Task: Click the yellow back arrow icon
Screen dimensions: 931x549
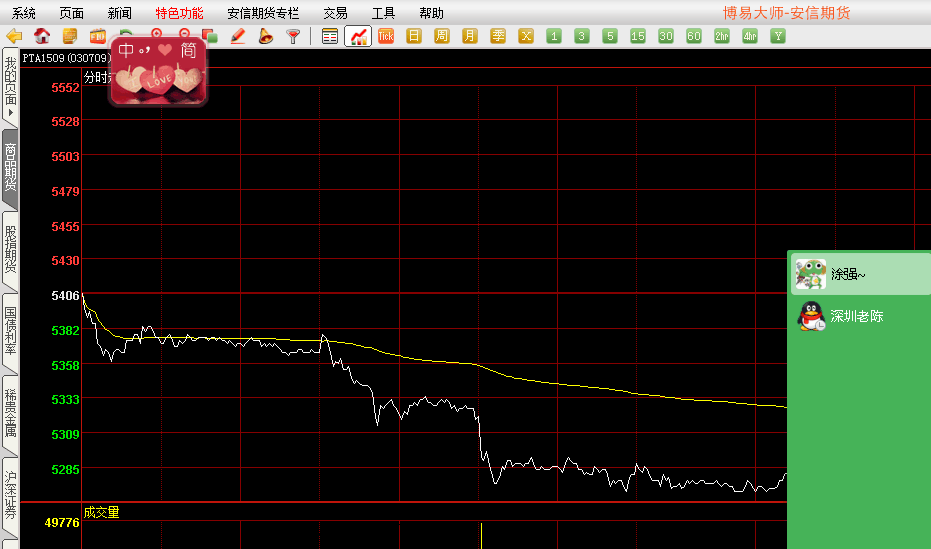Action: coord(14,36)
